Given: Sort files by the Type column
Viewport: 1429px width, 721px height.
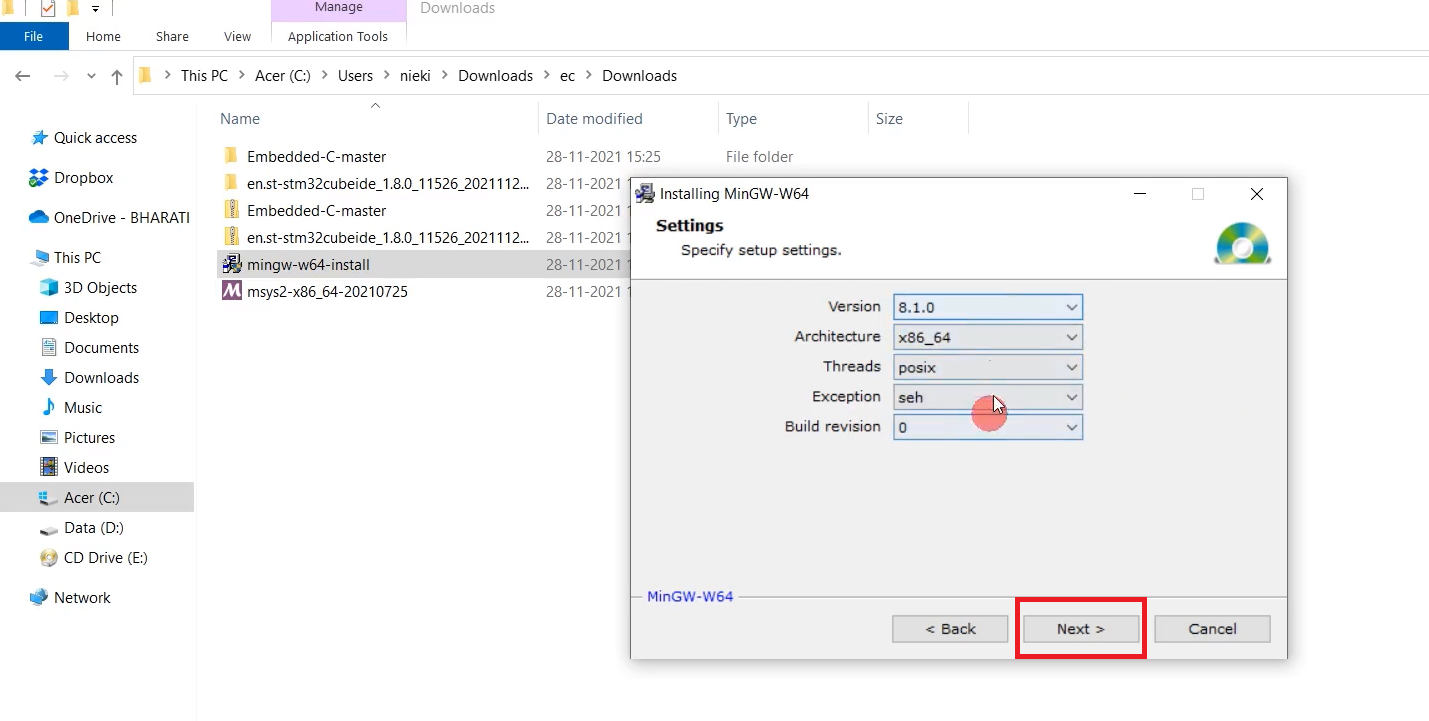Looking at the screenshot, I should tap(741, 119).
